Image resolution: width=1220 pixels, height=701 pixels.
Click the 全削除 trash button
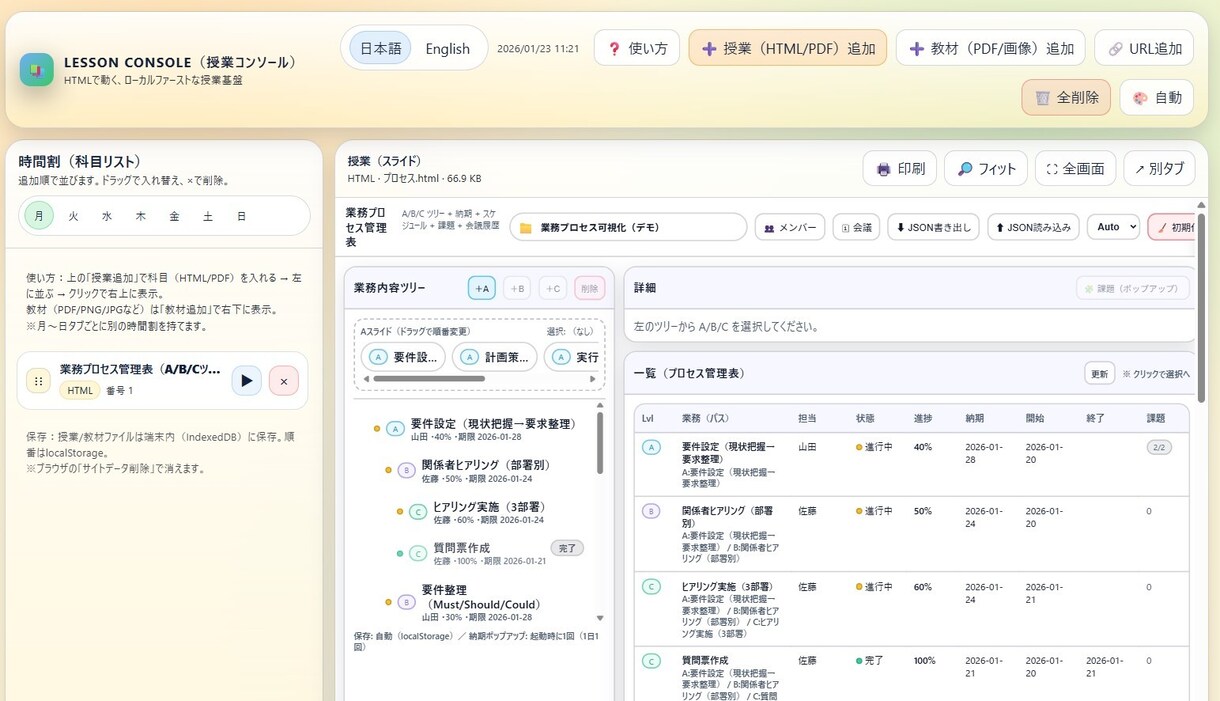pos(1066,98)
